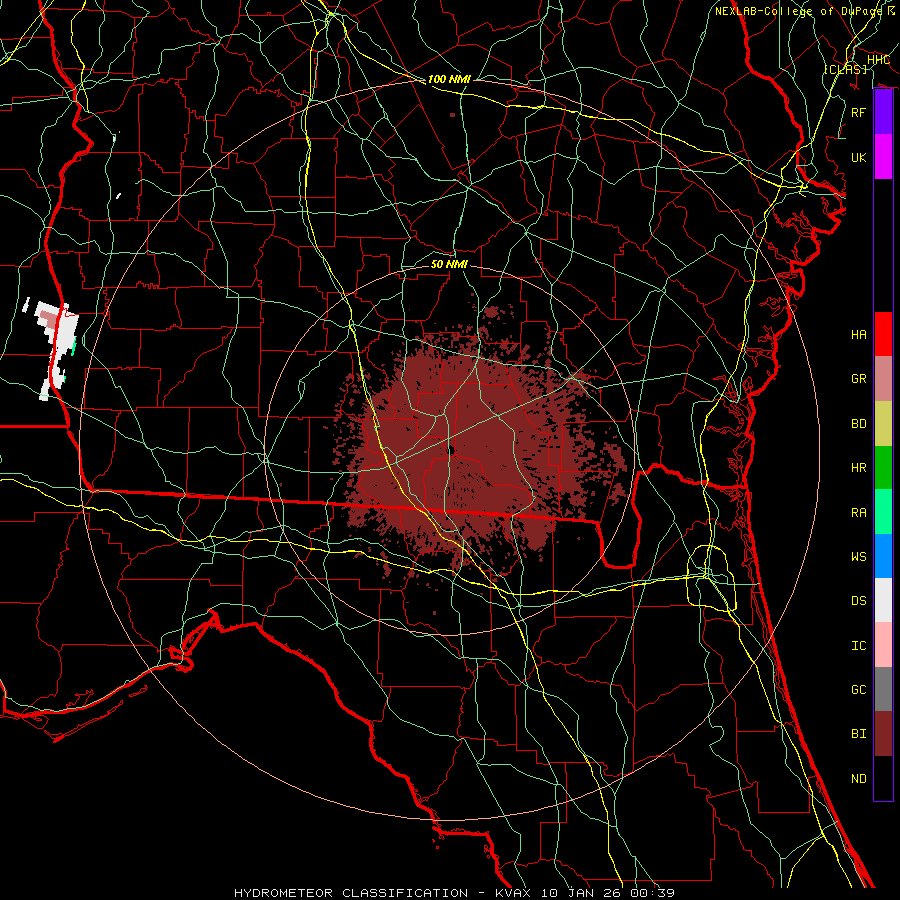Viewport: 900px width, 900px height.
Task: Click the WS blue legend swatch
Action: point(883,556)
